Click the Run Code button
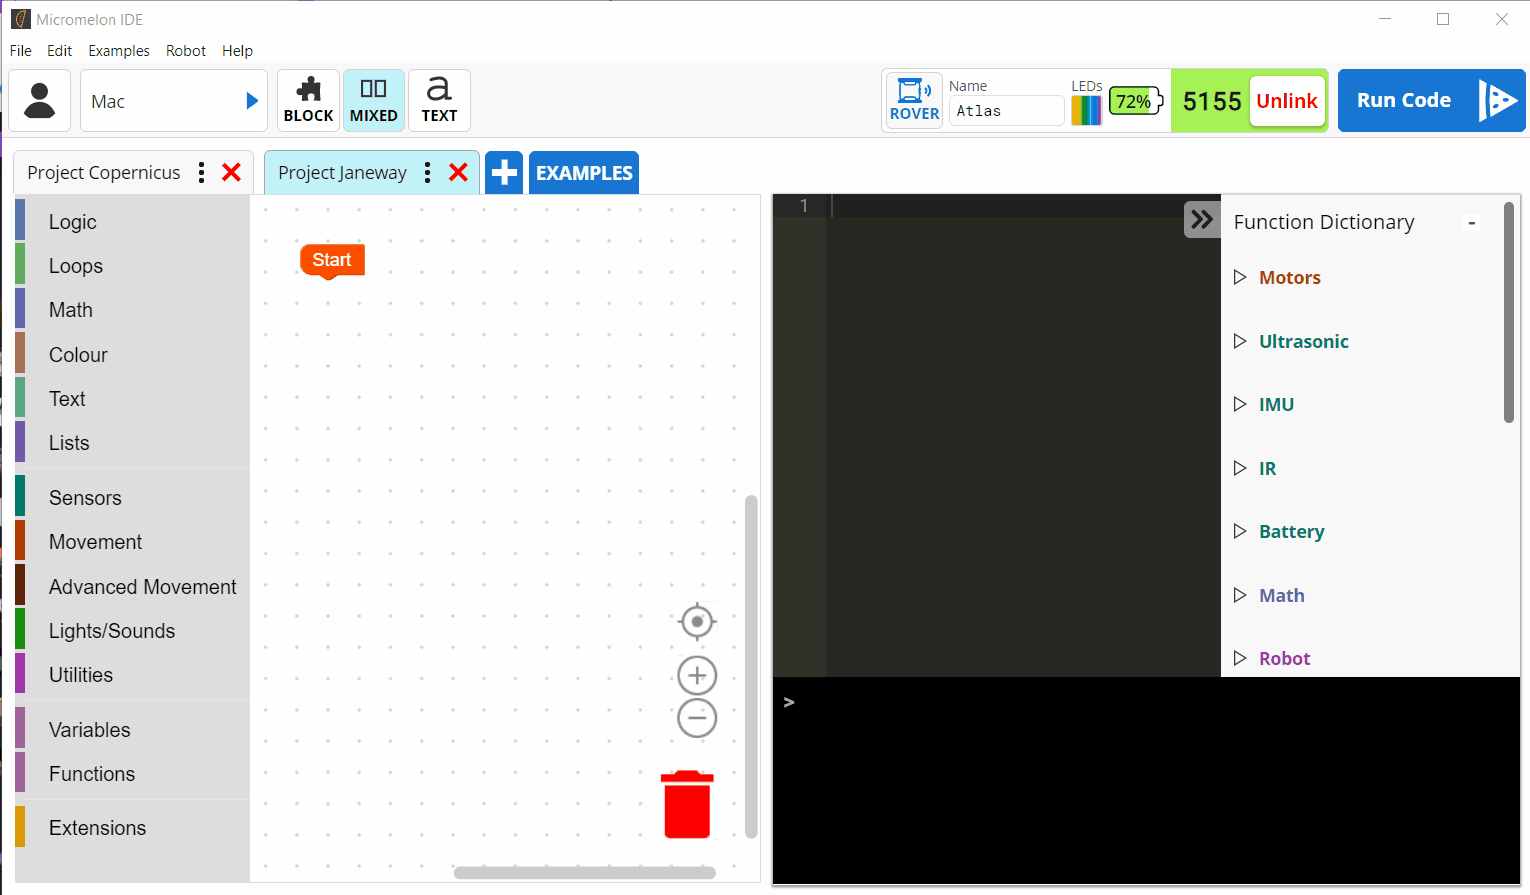 (1431, 101)
